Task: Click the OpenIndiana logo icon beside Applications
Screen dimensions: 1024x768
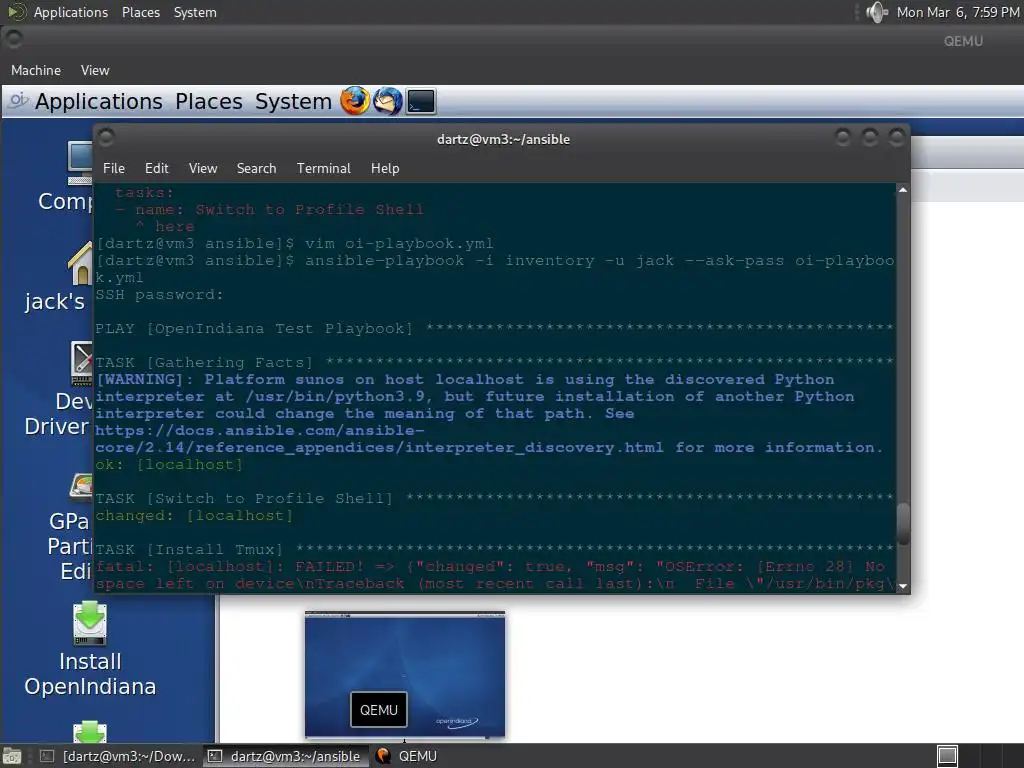Action: click(x=18, y=101)
